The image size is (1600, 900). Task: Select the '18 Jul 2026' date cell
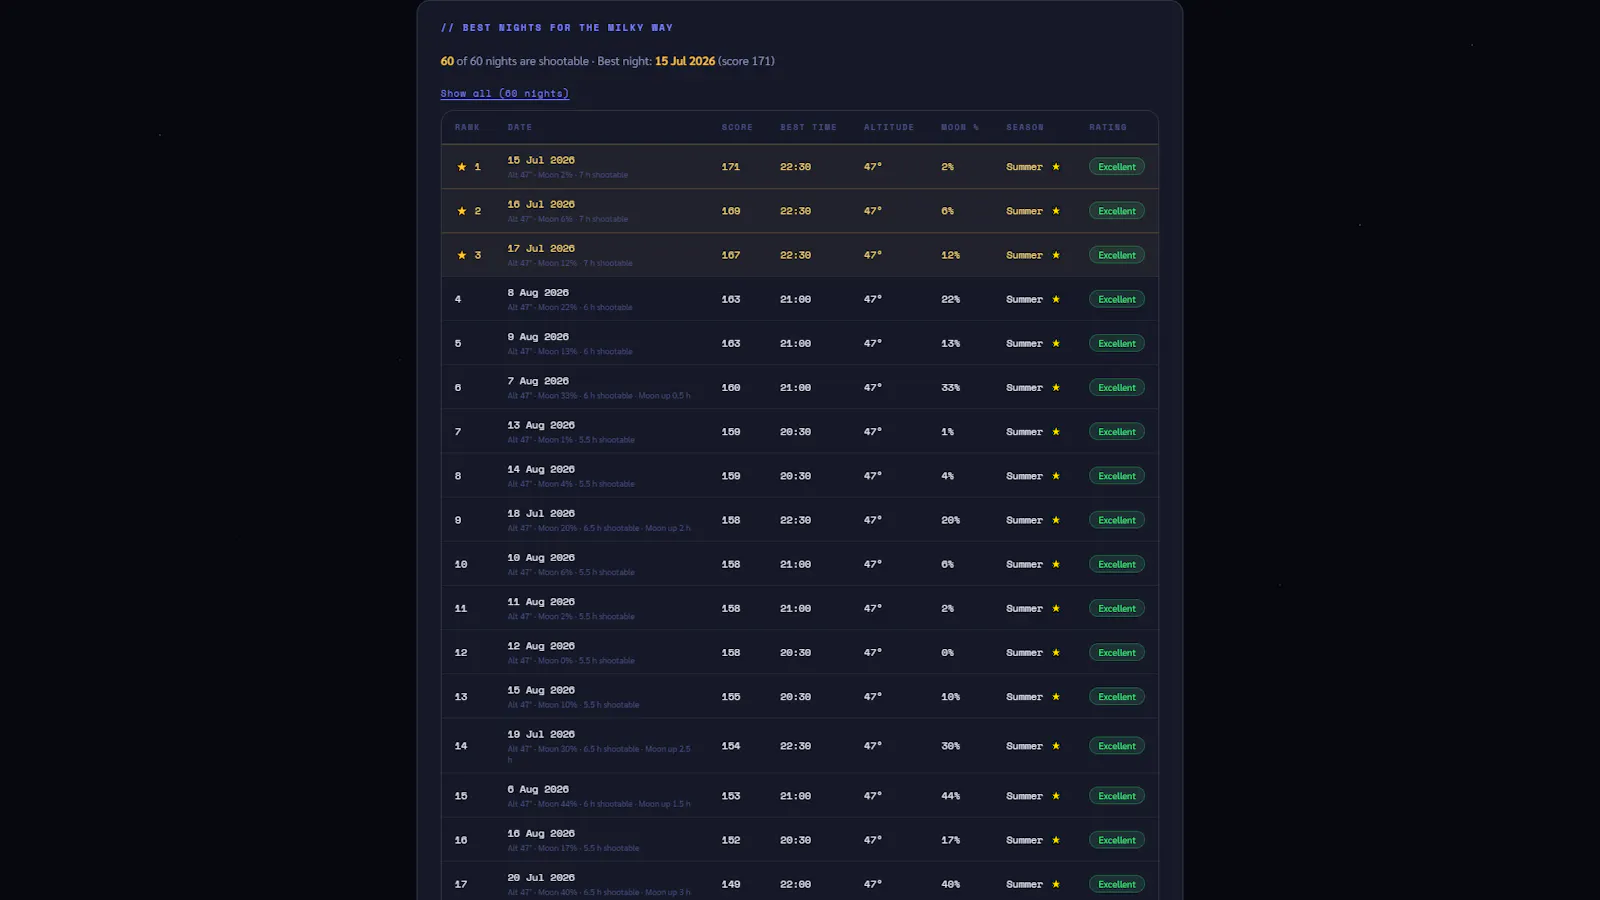(x=541, y=513)
